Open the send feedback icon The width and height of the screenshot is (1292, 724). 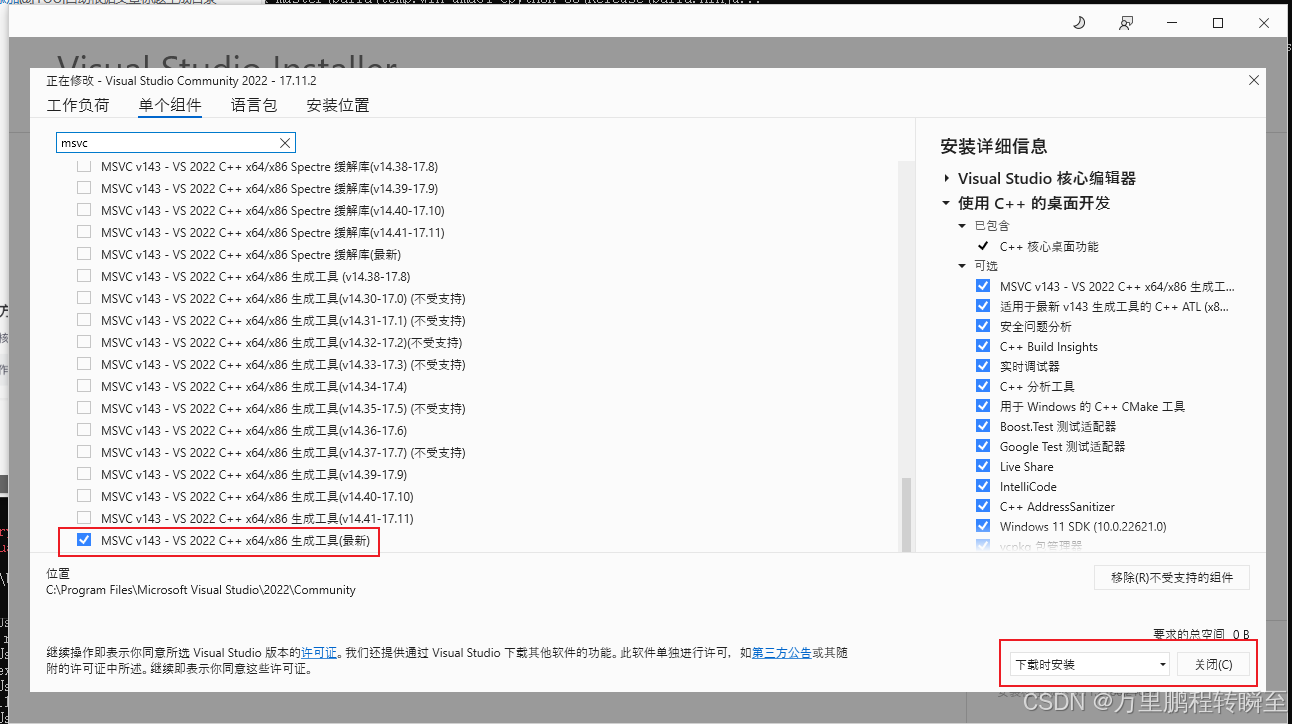1125,22
